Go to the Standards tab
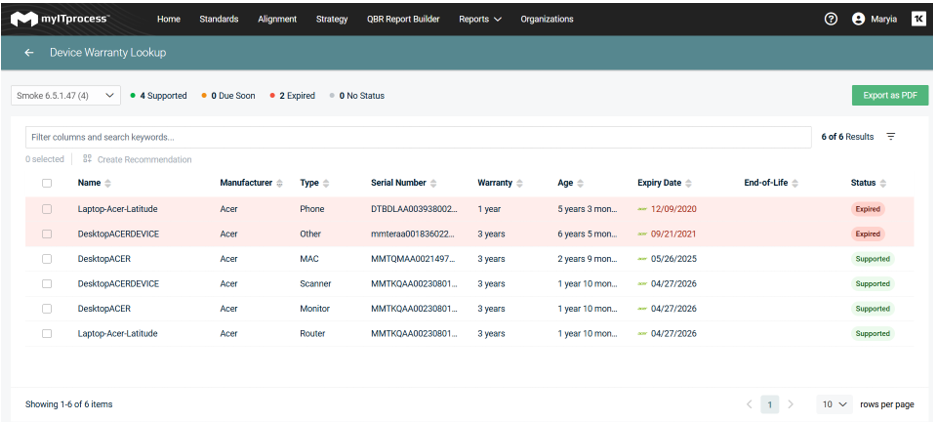 [x=219, y=19]
